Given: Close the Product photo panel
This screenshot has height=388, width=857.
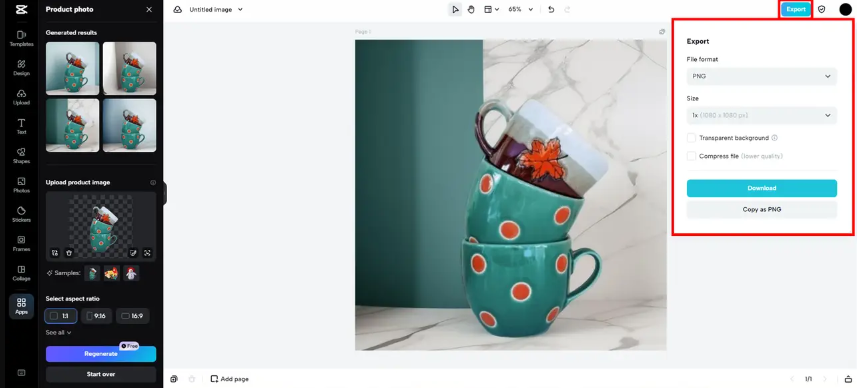Looking at the screenshot, I should [149, 9].
